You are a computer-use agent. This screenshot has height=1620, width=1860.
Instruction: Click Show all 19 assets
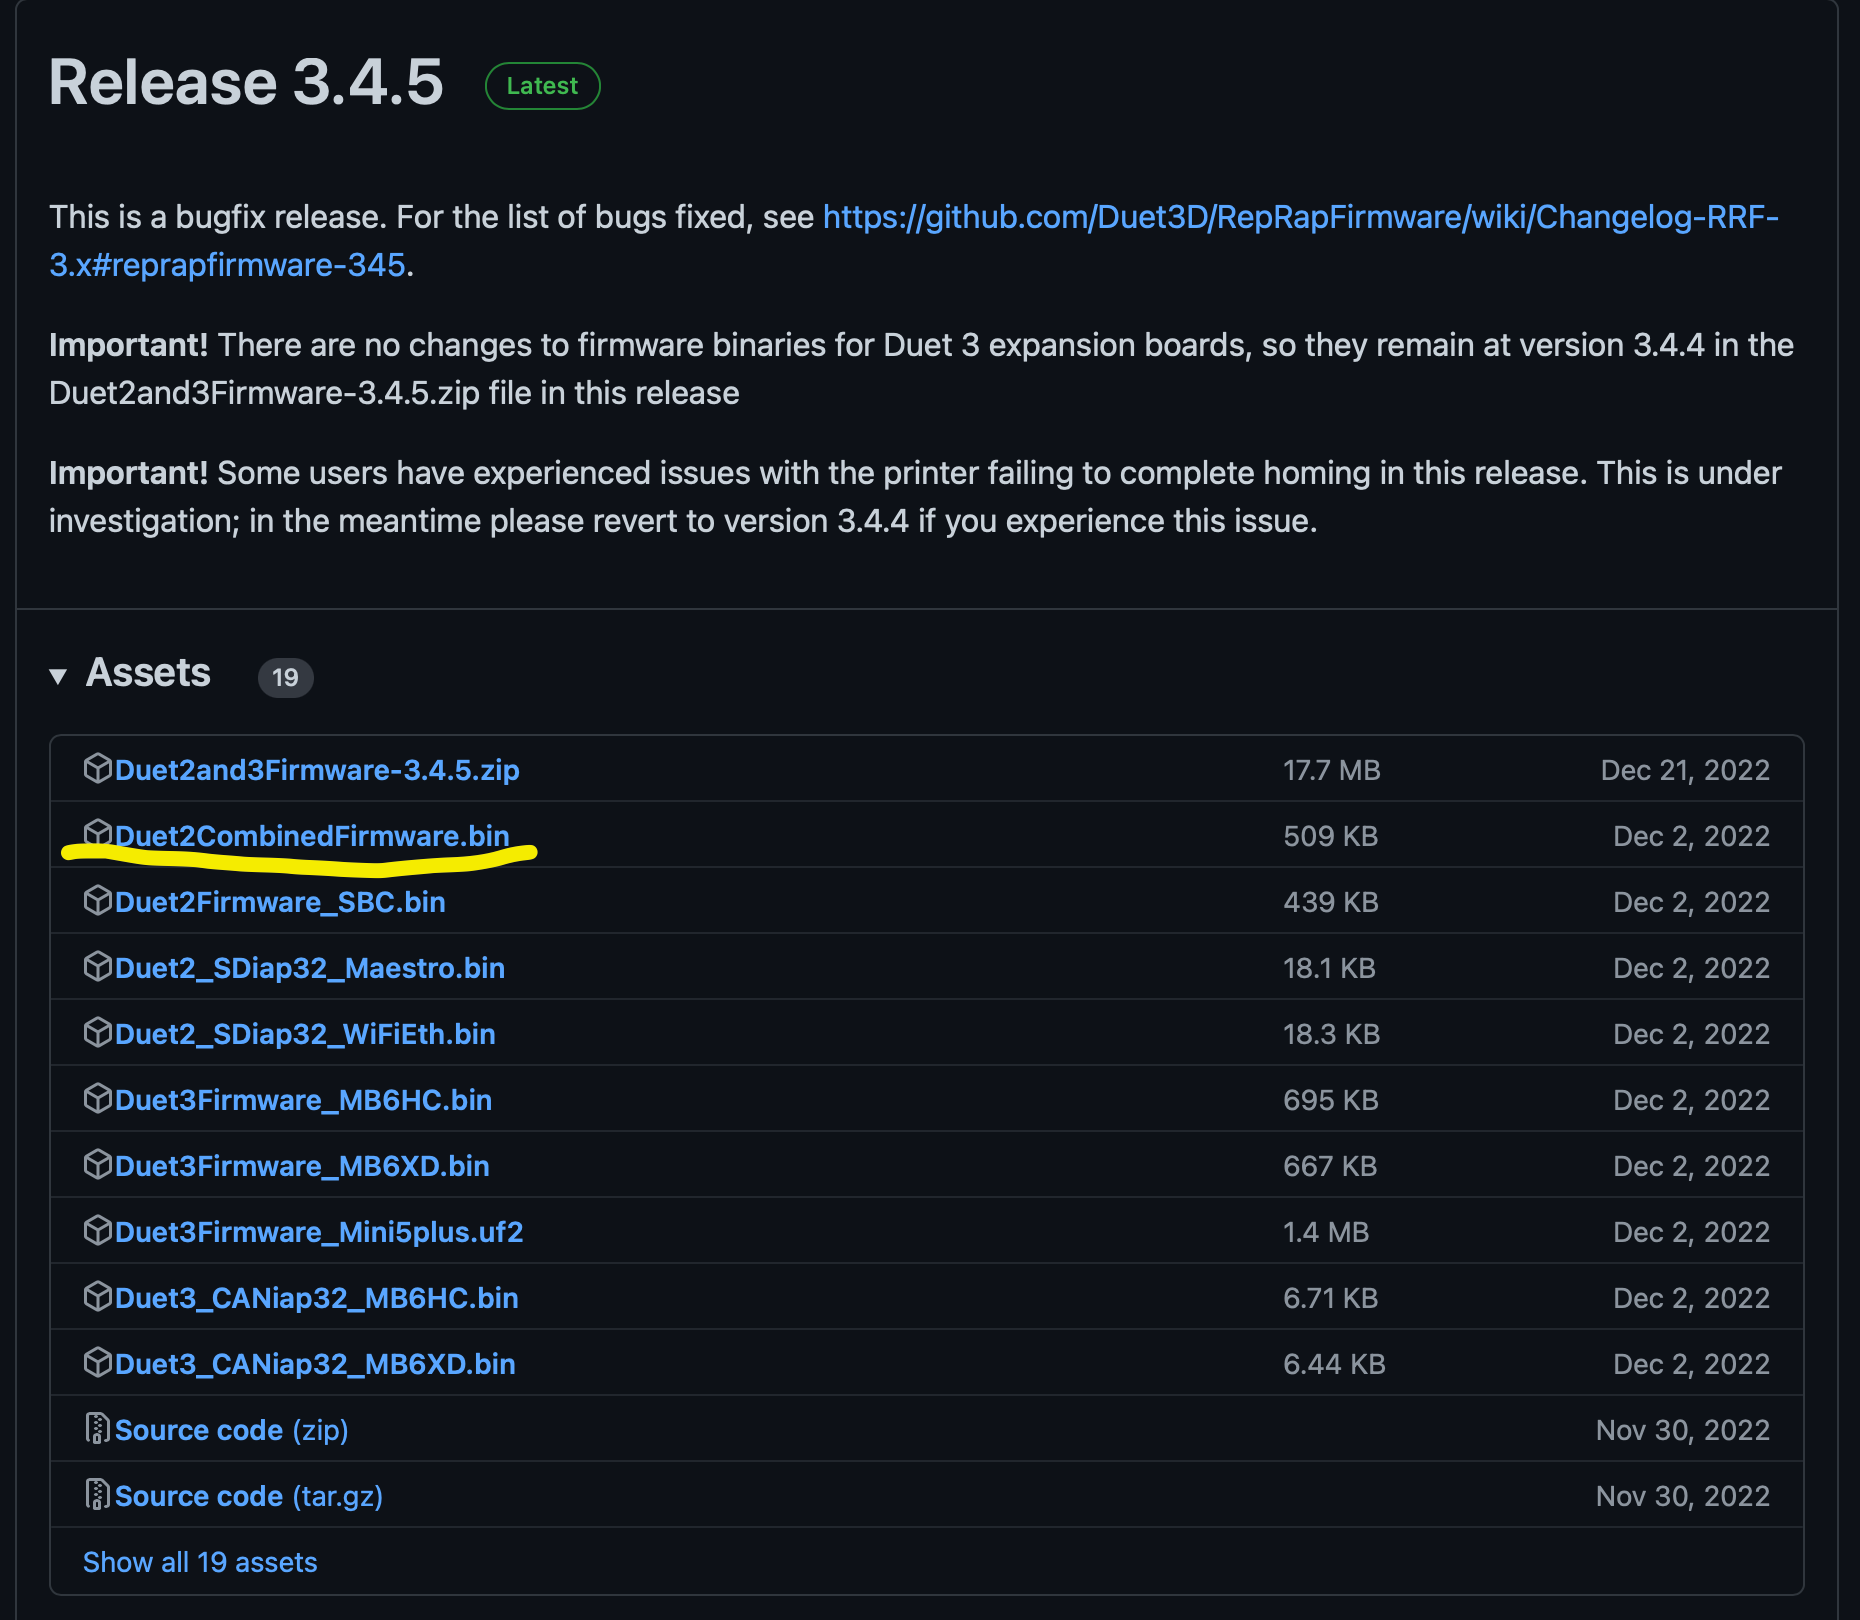coord(200,1562)
